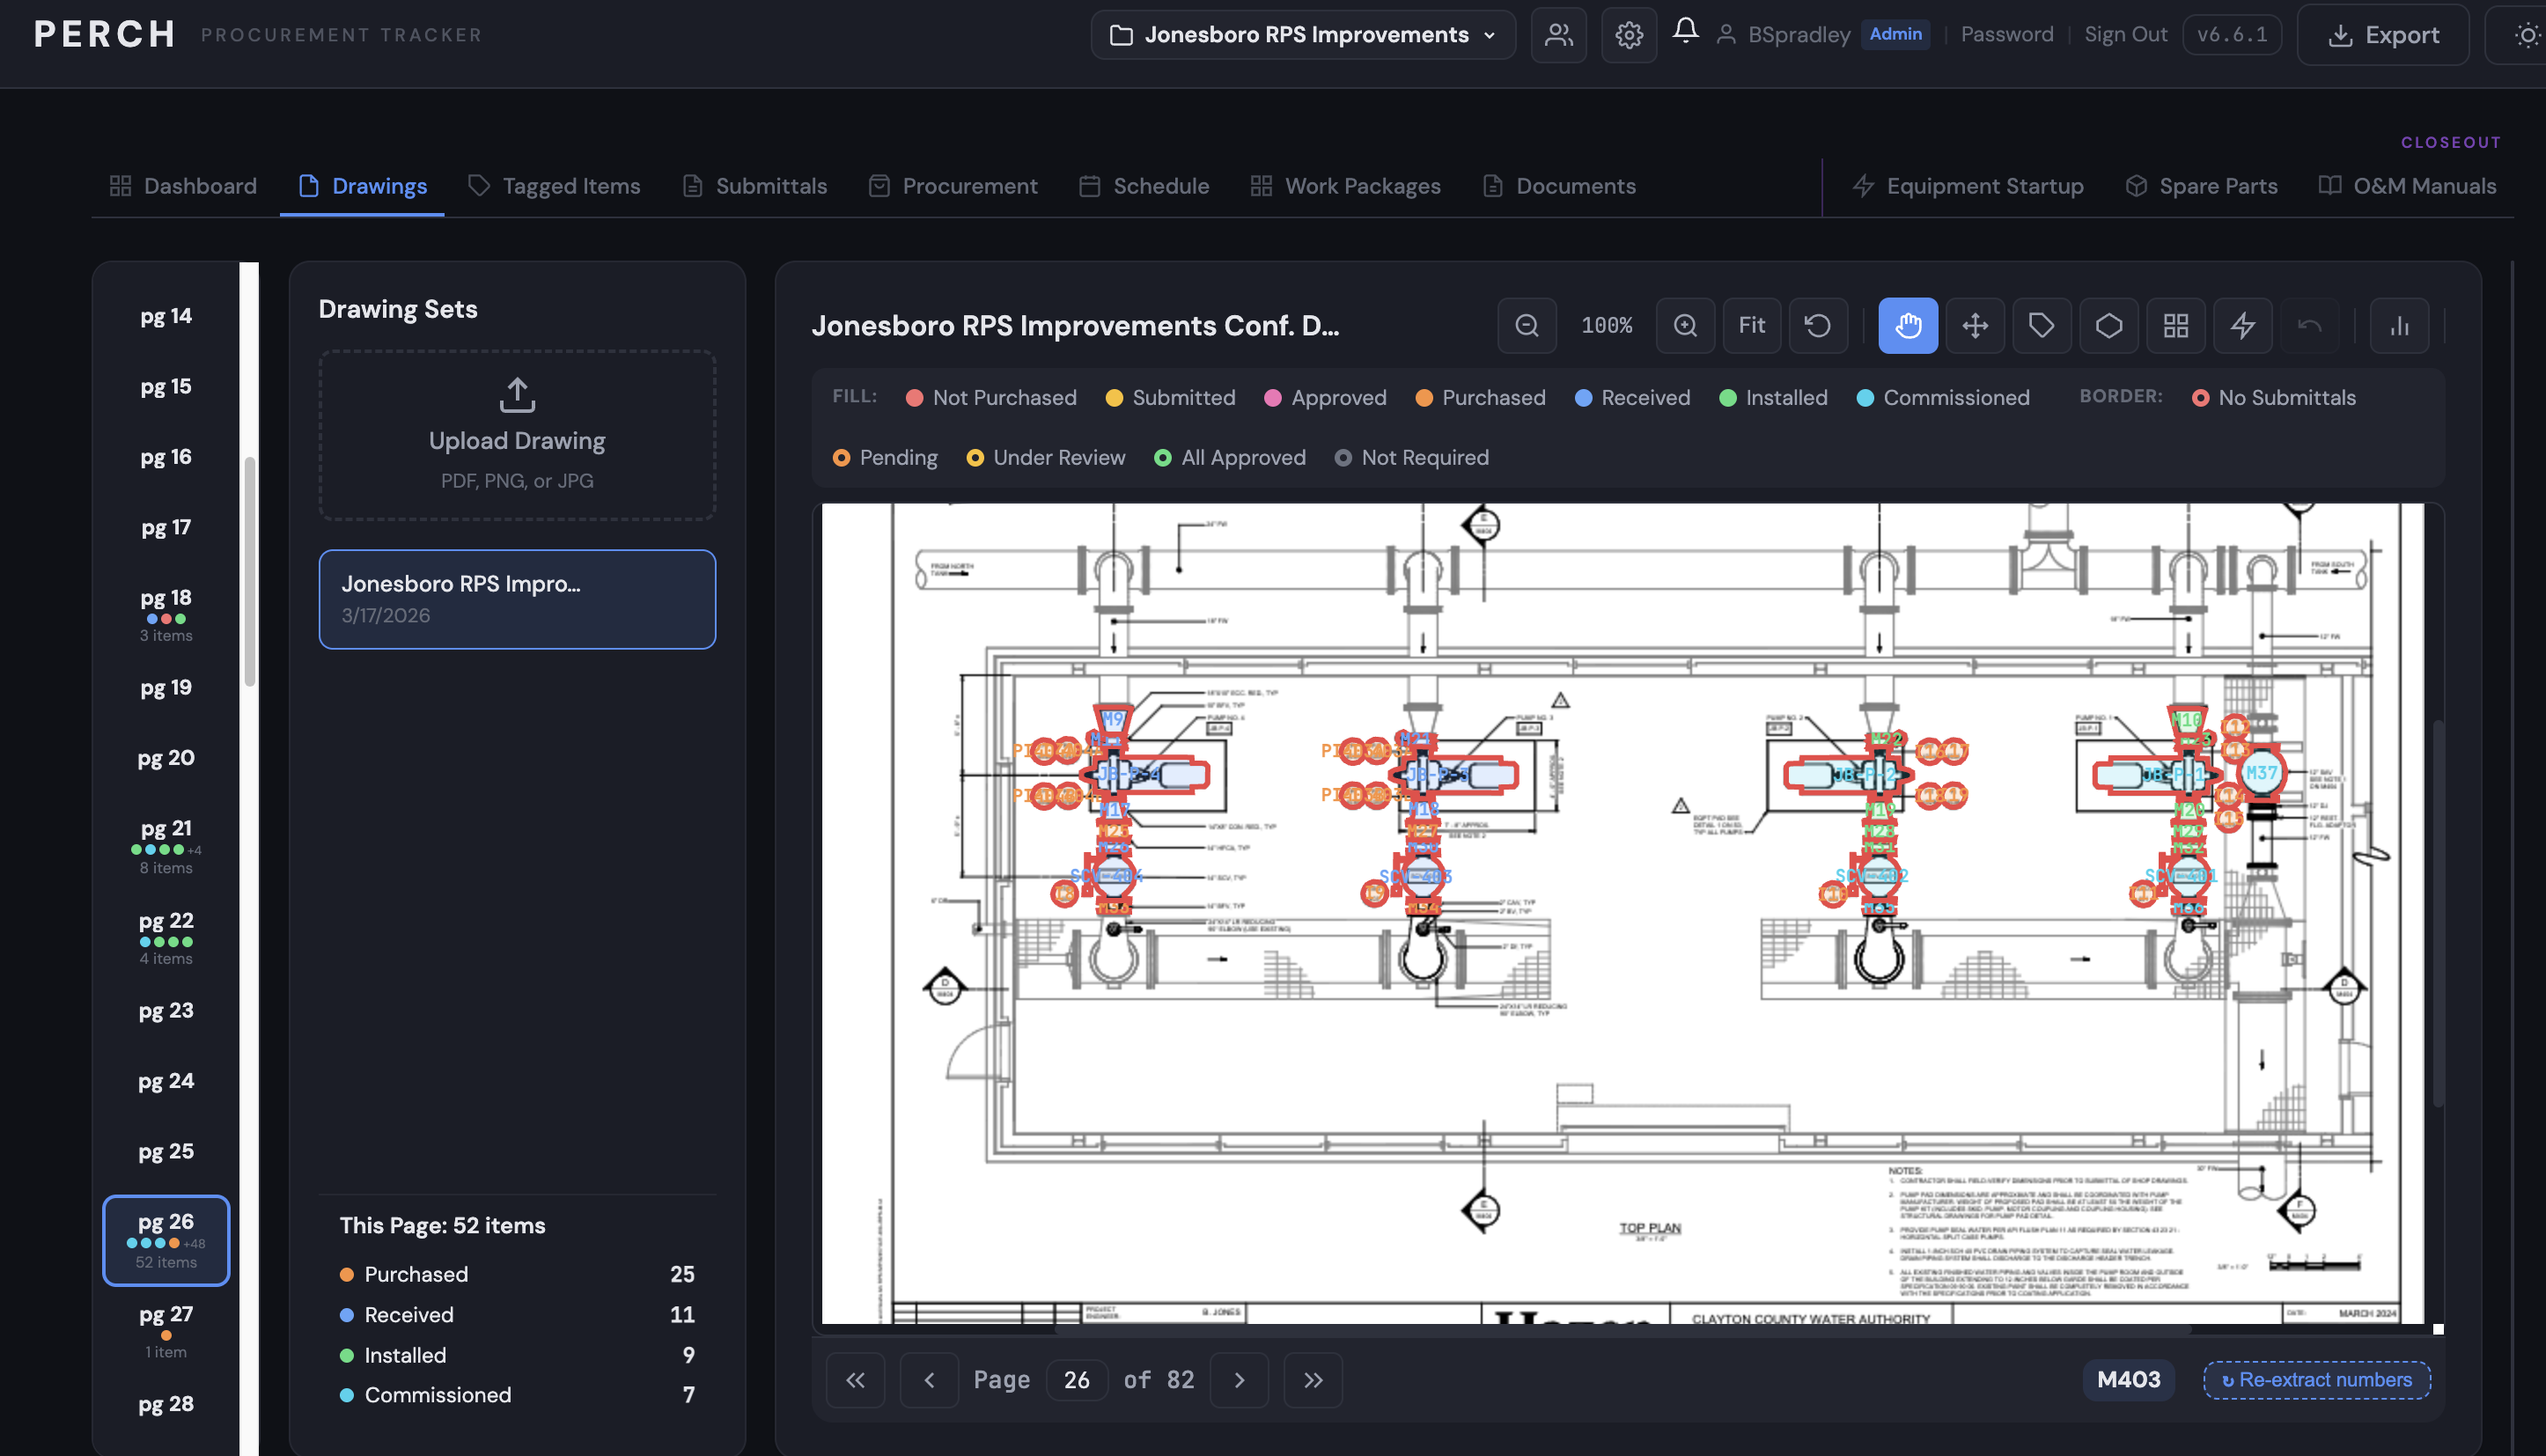2546x1456 pixels.
Task: Click the upload arrow icon
Action: click(x=517, y=395)
